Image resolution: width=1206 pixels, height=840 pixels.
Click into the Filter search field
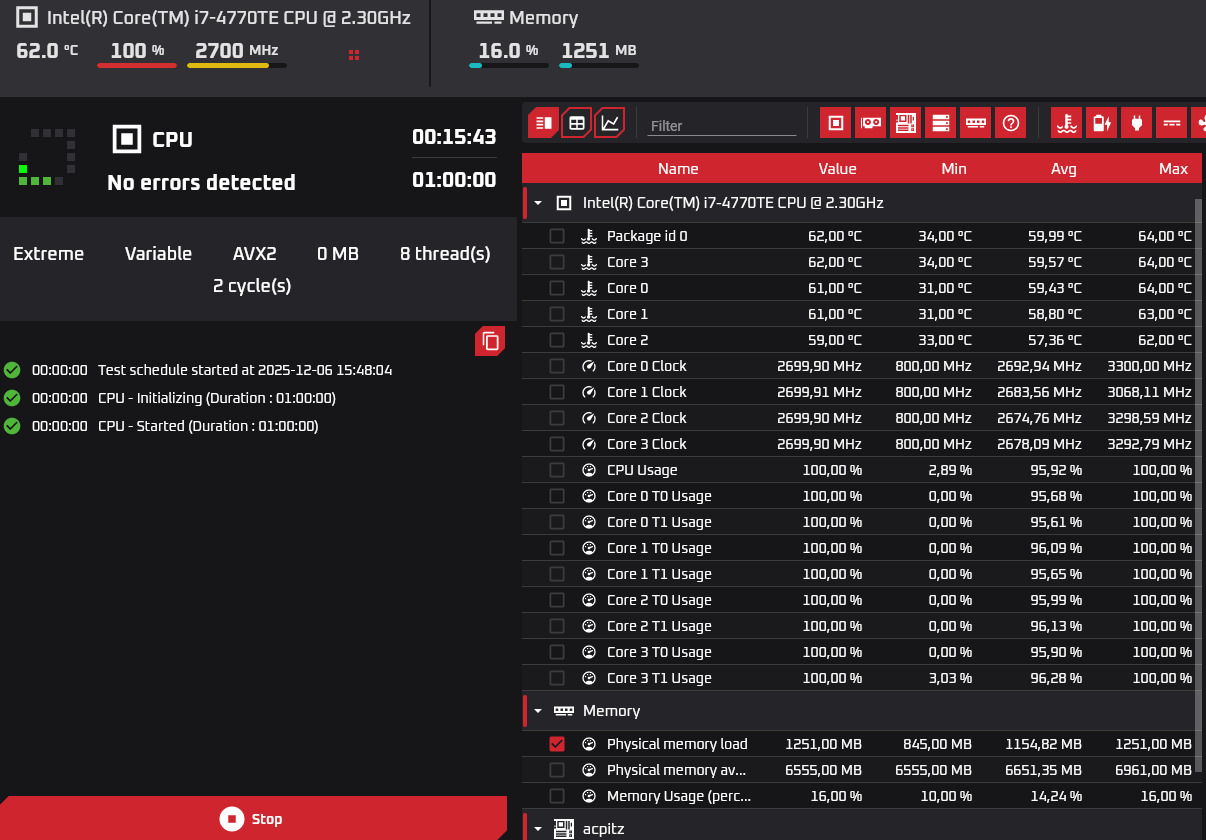(x=722, y=126)
